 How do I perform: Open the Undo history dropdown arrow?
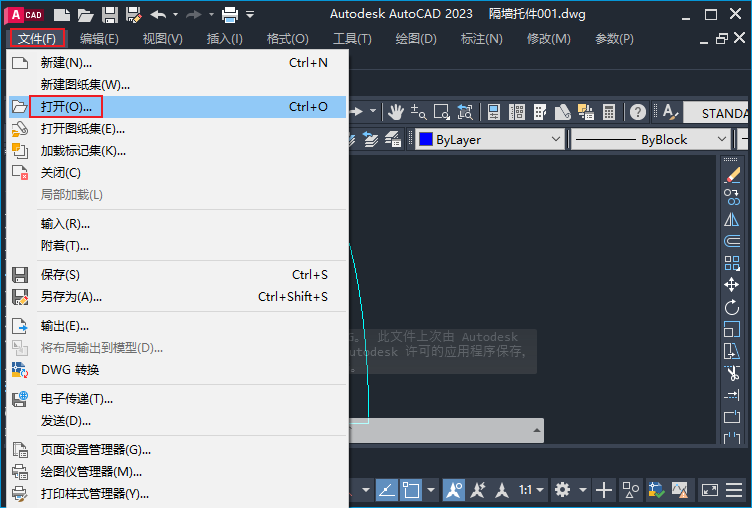tap(175, 15)
